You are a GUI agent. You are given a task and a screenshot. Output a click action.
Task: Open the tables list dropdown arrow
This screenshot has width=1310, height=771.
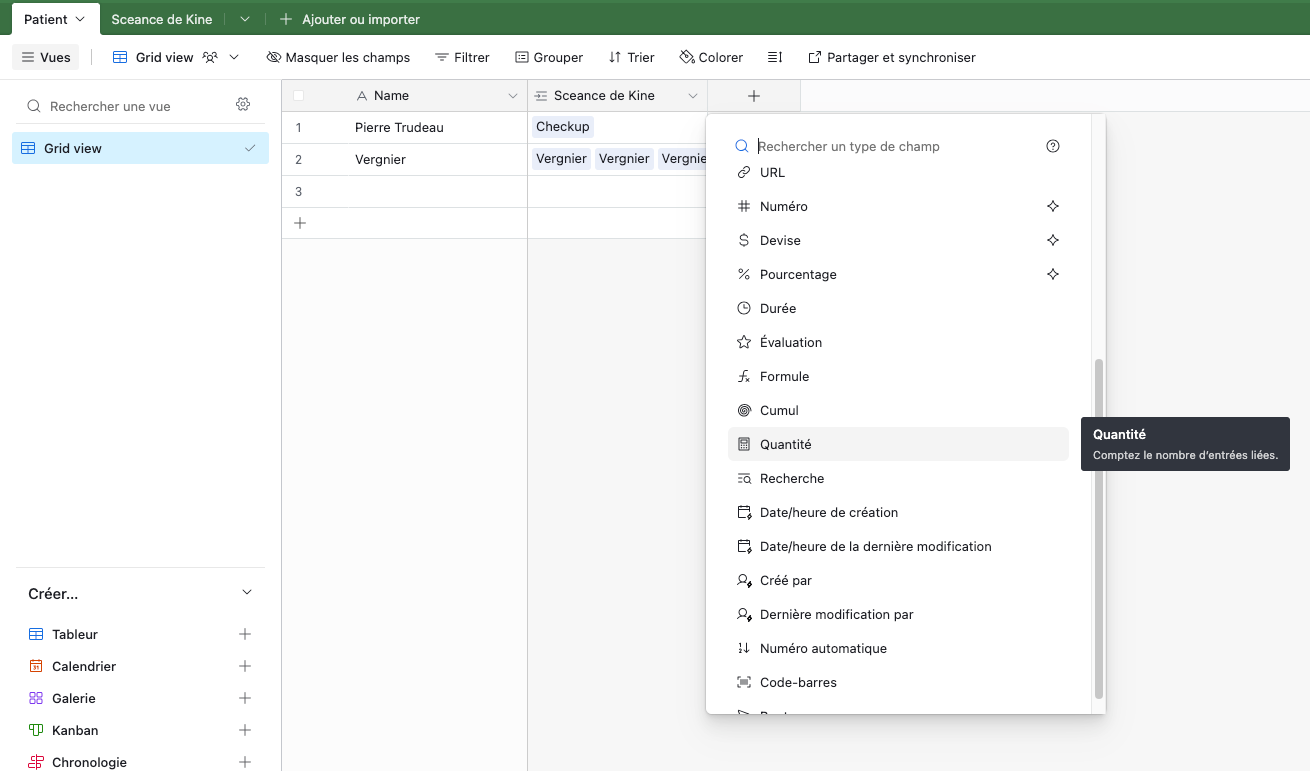tap(245, 19)
